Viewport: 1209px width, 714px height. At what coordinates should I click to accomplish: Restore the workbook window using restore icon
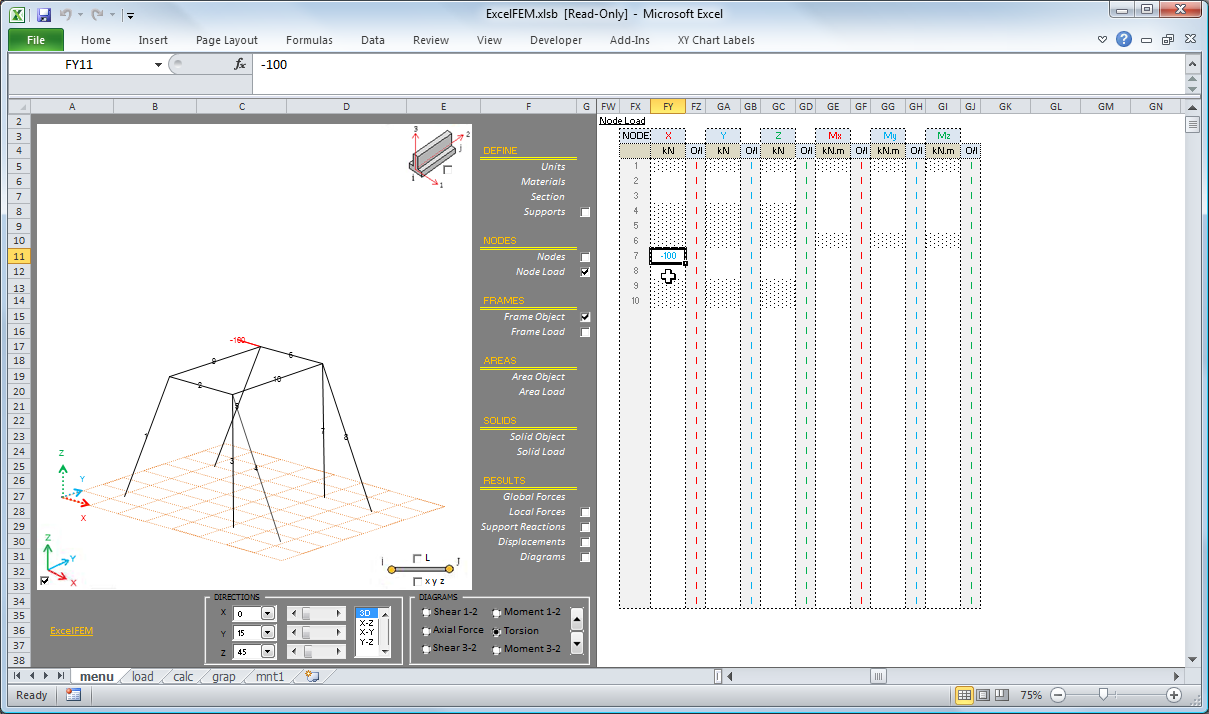1167,40
